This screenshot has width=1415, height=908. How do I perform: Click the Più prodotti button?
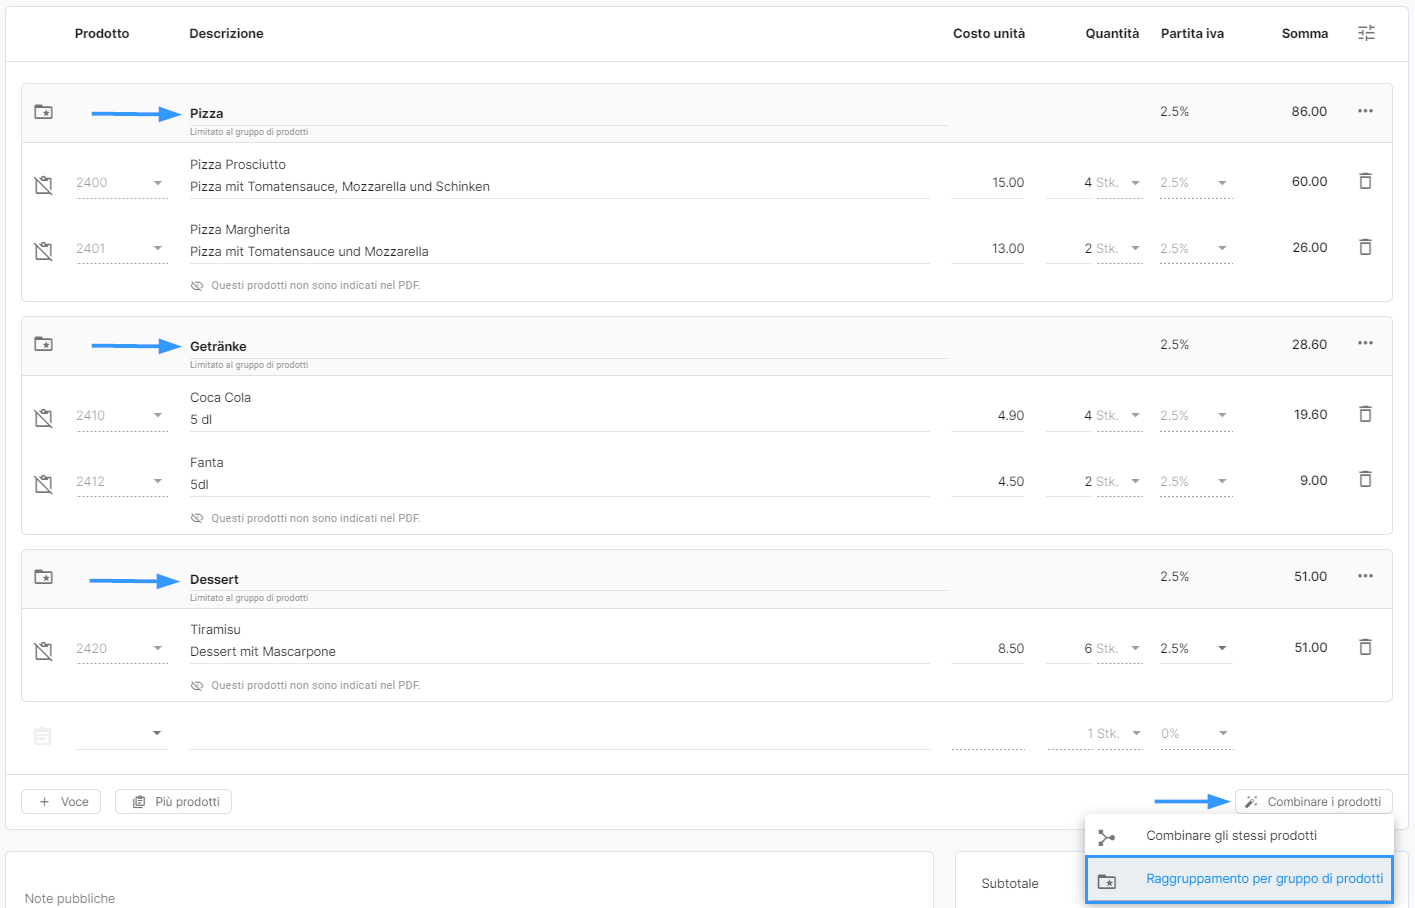(174, 802)
